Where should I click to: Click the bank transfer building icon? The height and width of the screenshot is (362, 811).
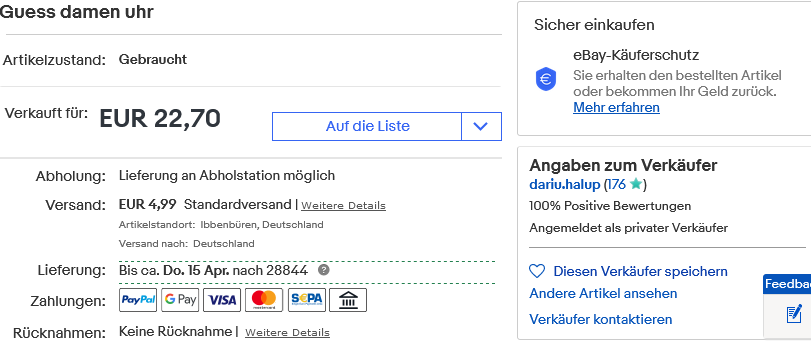pos(348,300)
